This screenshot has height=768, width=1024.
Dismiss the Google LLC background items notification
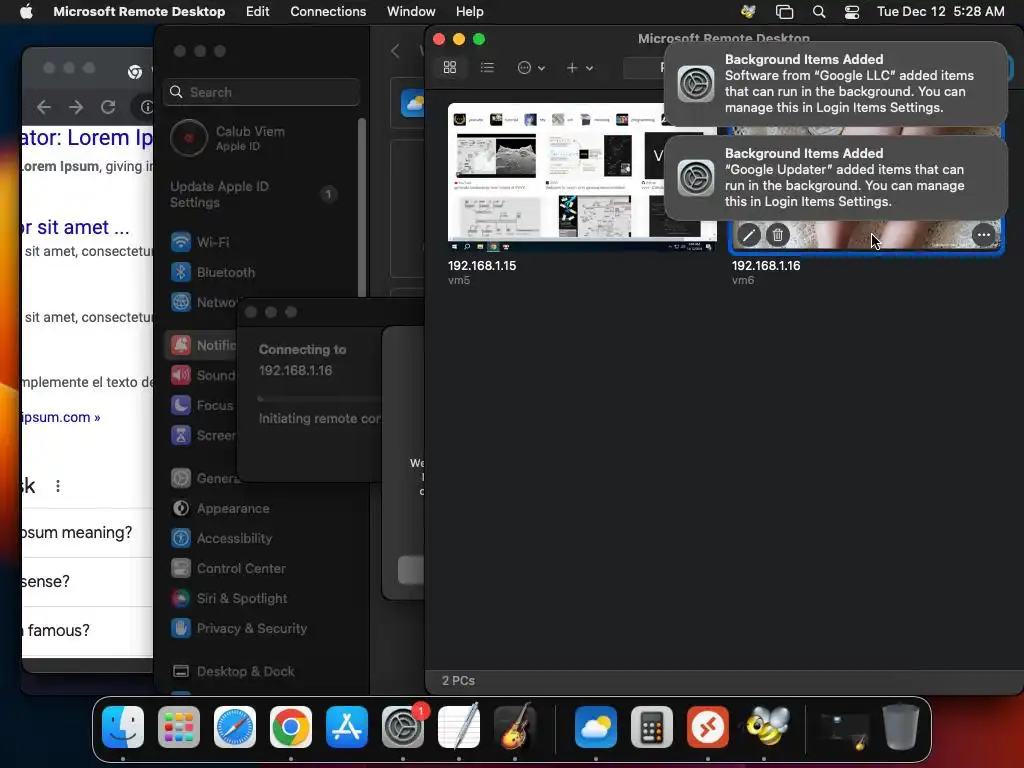point(836,84)
